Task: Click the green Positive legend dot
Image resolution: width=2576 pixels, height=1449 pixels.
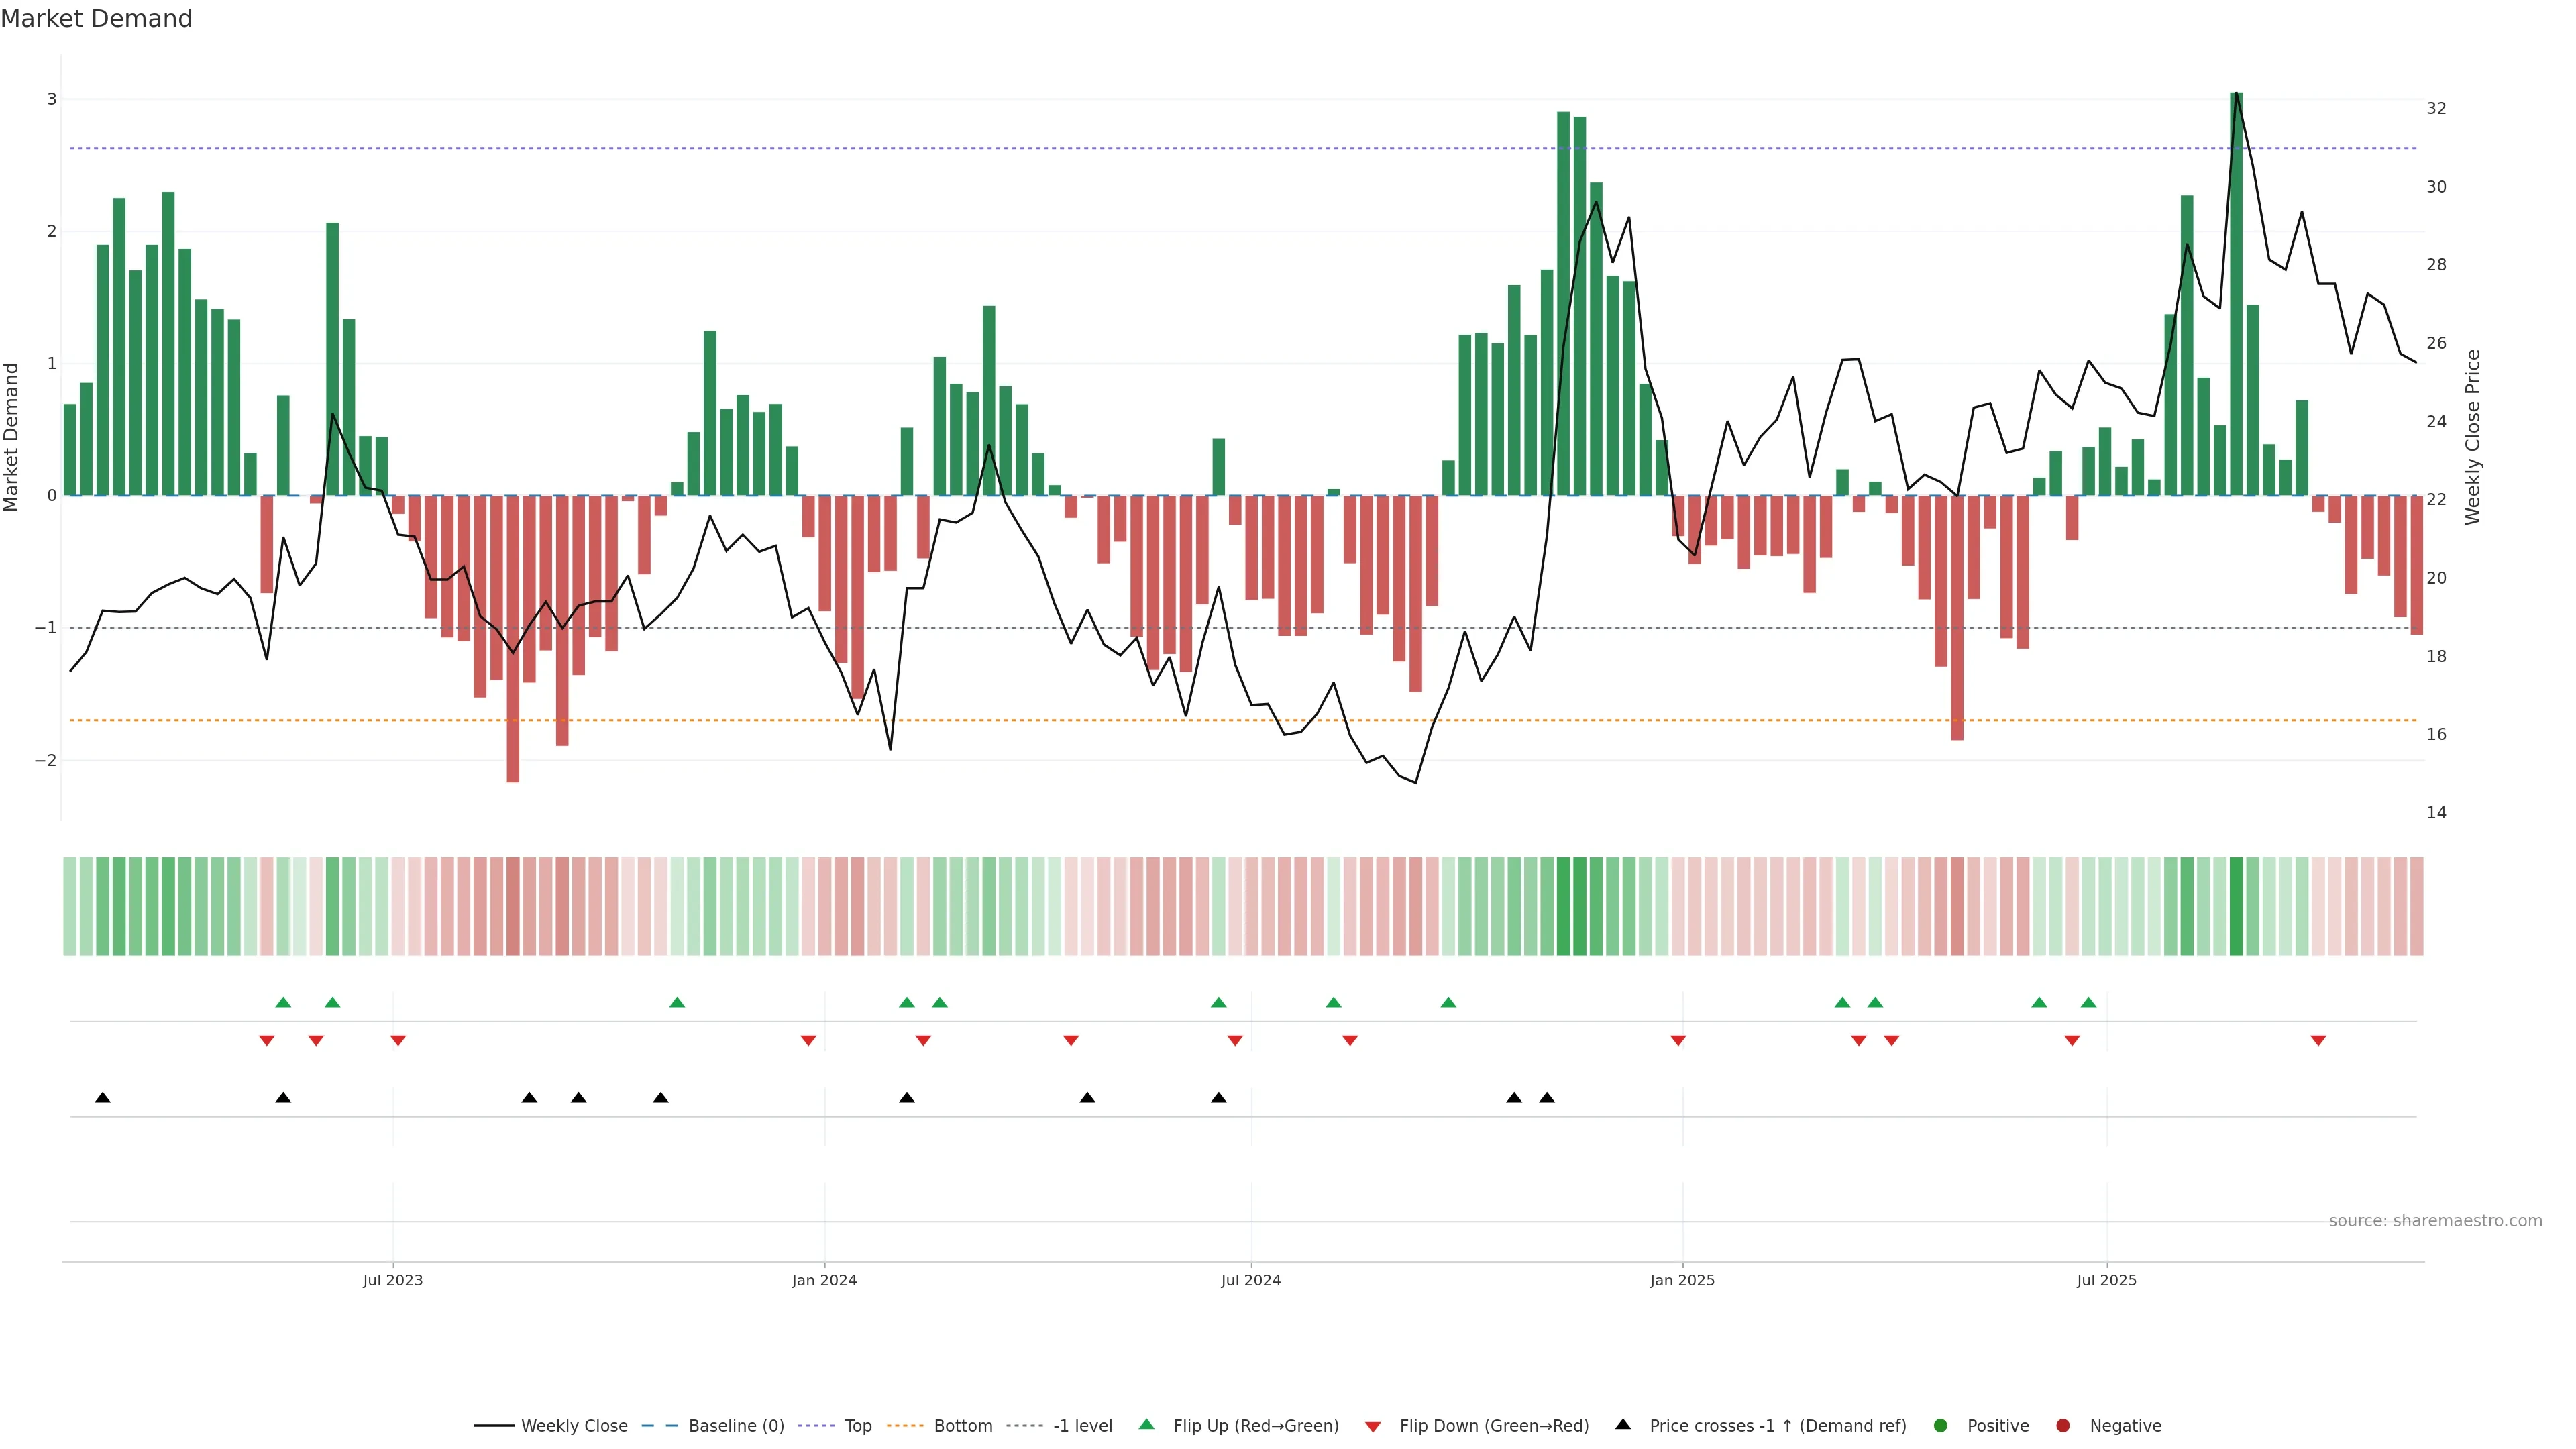Action: 1941,1426
